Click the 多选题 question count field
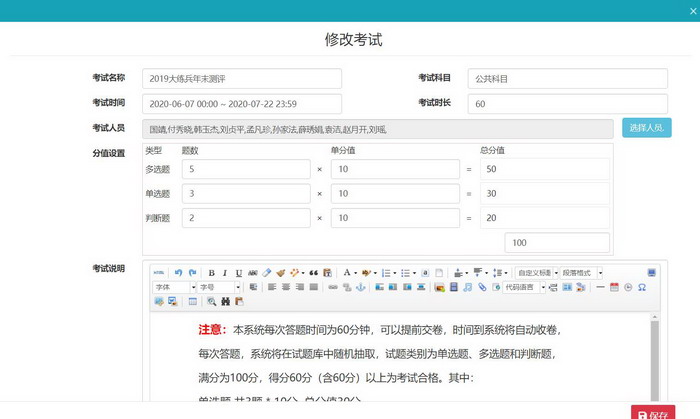This screenshot has width=700, height=419. tap(246, 169)
